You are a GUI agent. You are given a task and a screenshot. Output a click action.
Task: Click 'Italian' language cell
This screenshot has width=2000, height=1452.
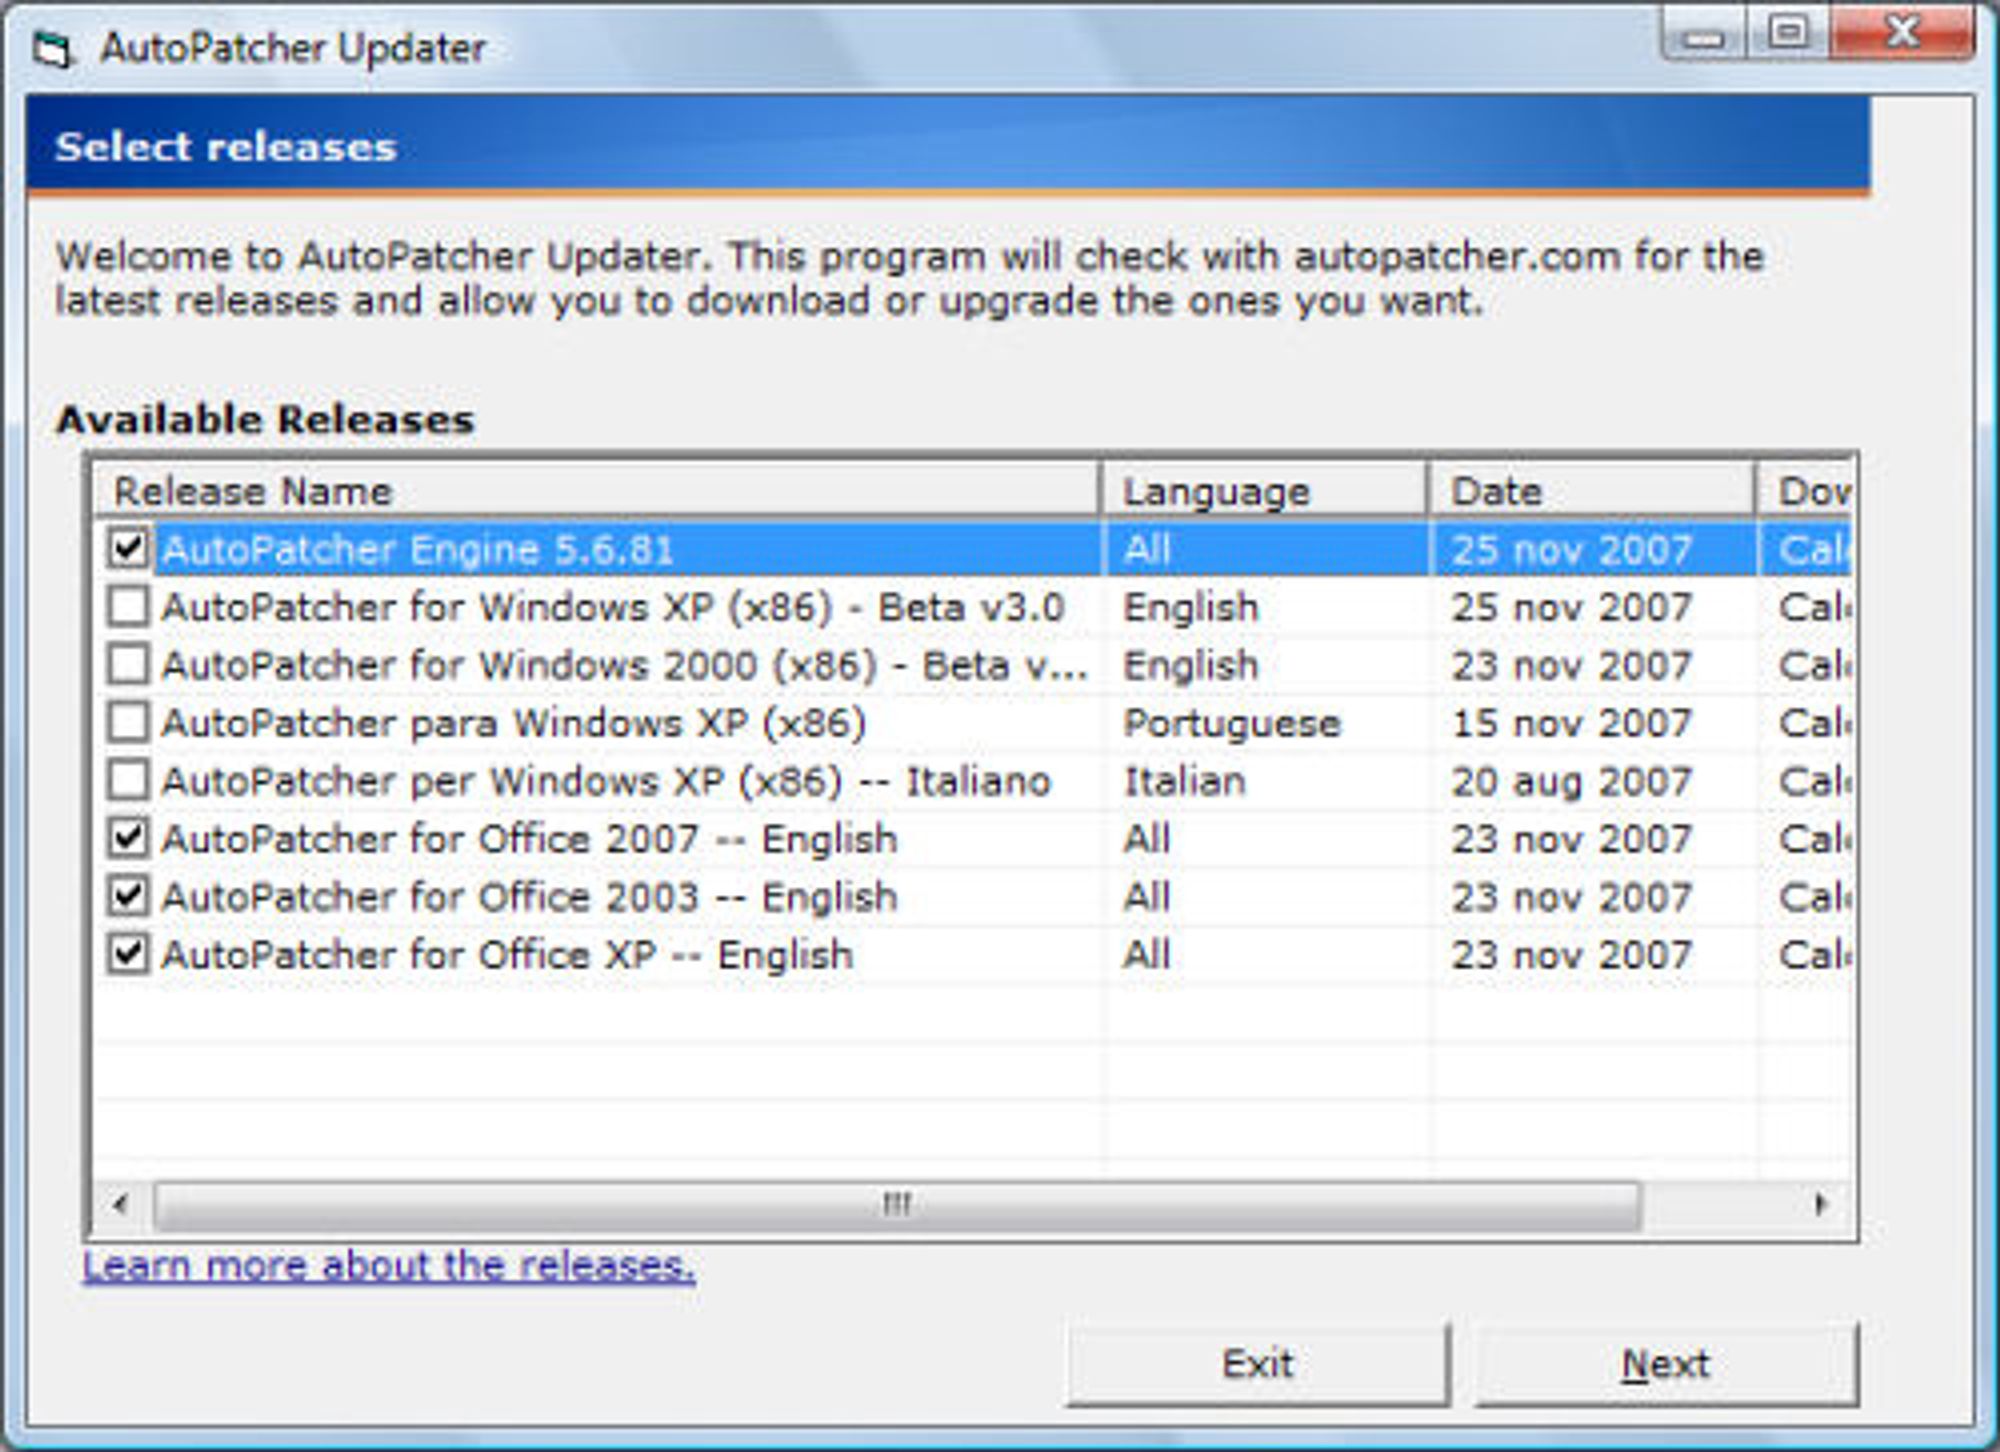pyautogui.click(x=1185, y=781)
